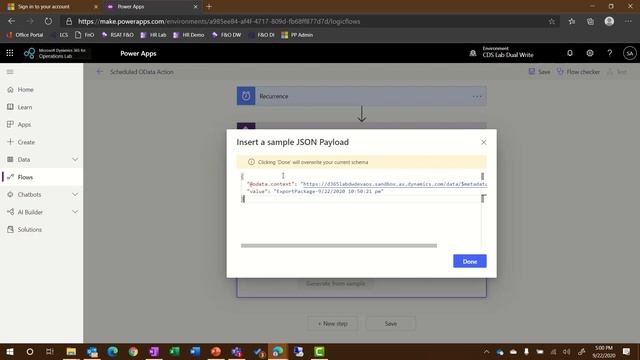Image resolution: width=640 pixels, height=360 pixels.
Task: Select the Power Apps browser tab
Action: coord(152,7)
